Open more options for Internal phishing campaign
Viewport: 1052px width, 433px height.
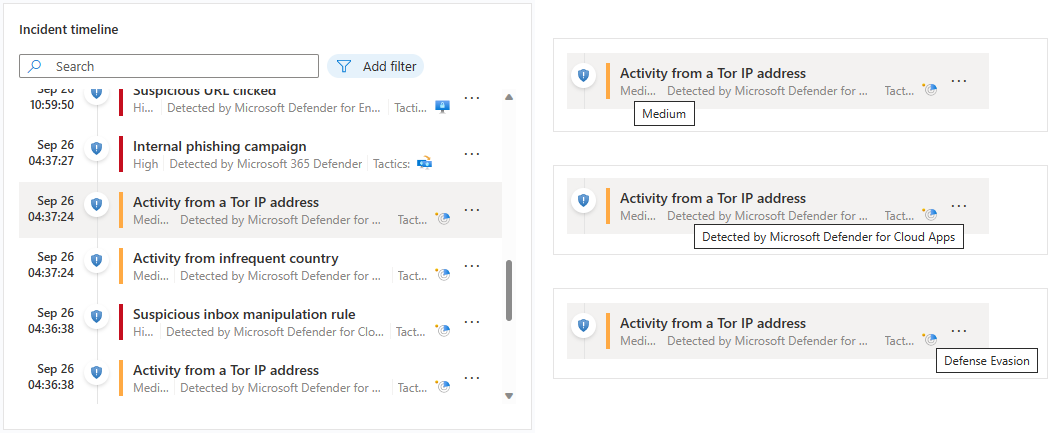472,154
